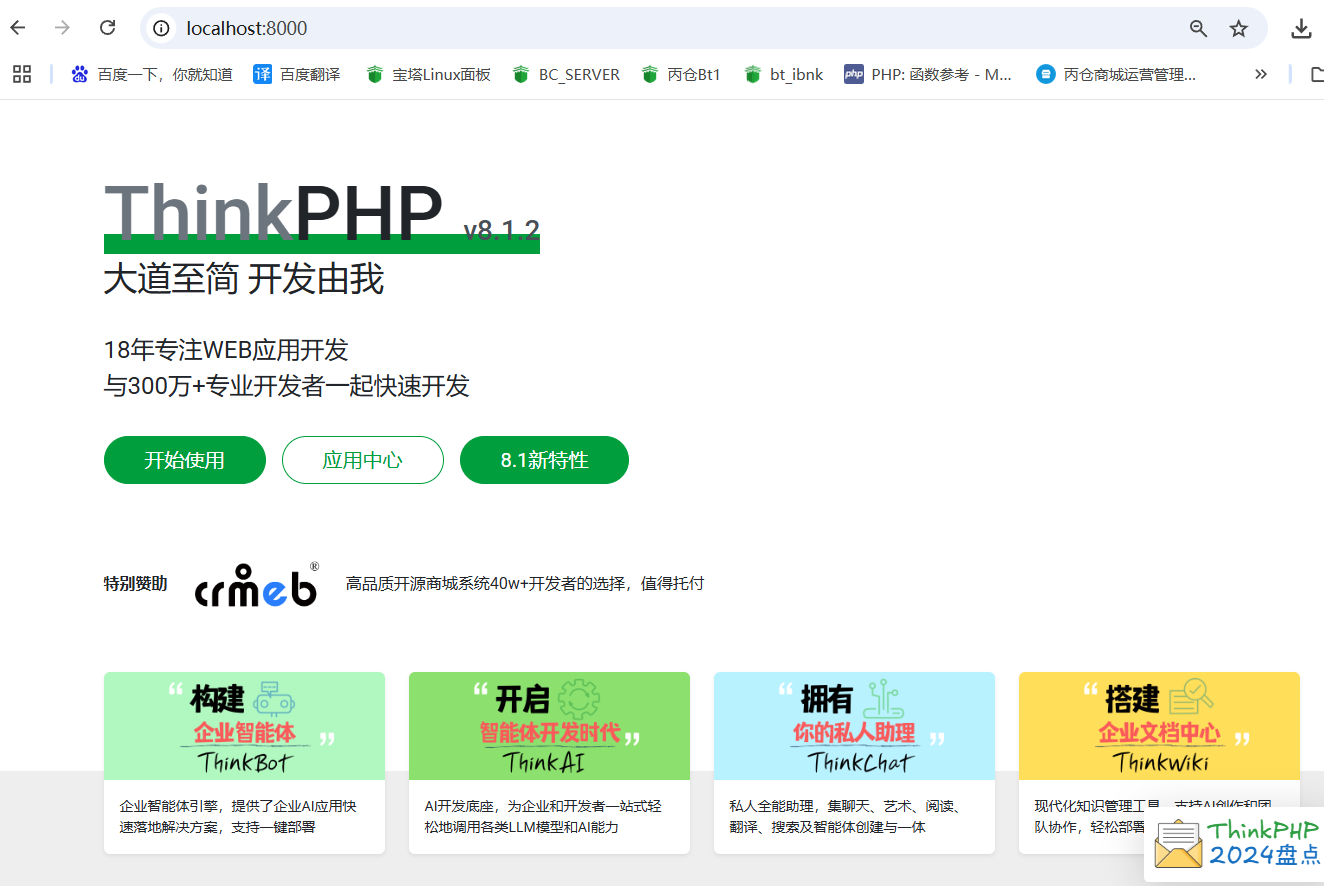The height and width of the screenshot is (886, 1324).
Task: Open PHP: 函数参考 bookmark
Action: [x=929, y=74]
